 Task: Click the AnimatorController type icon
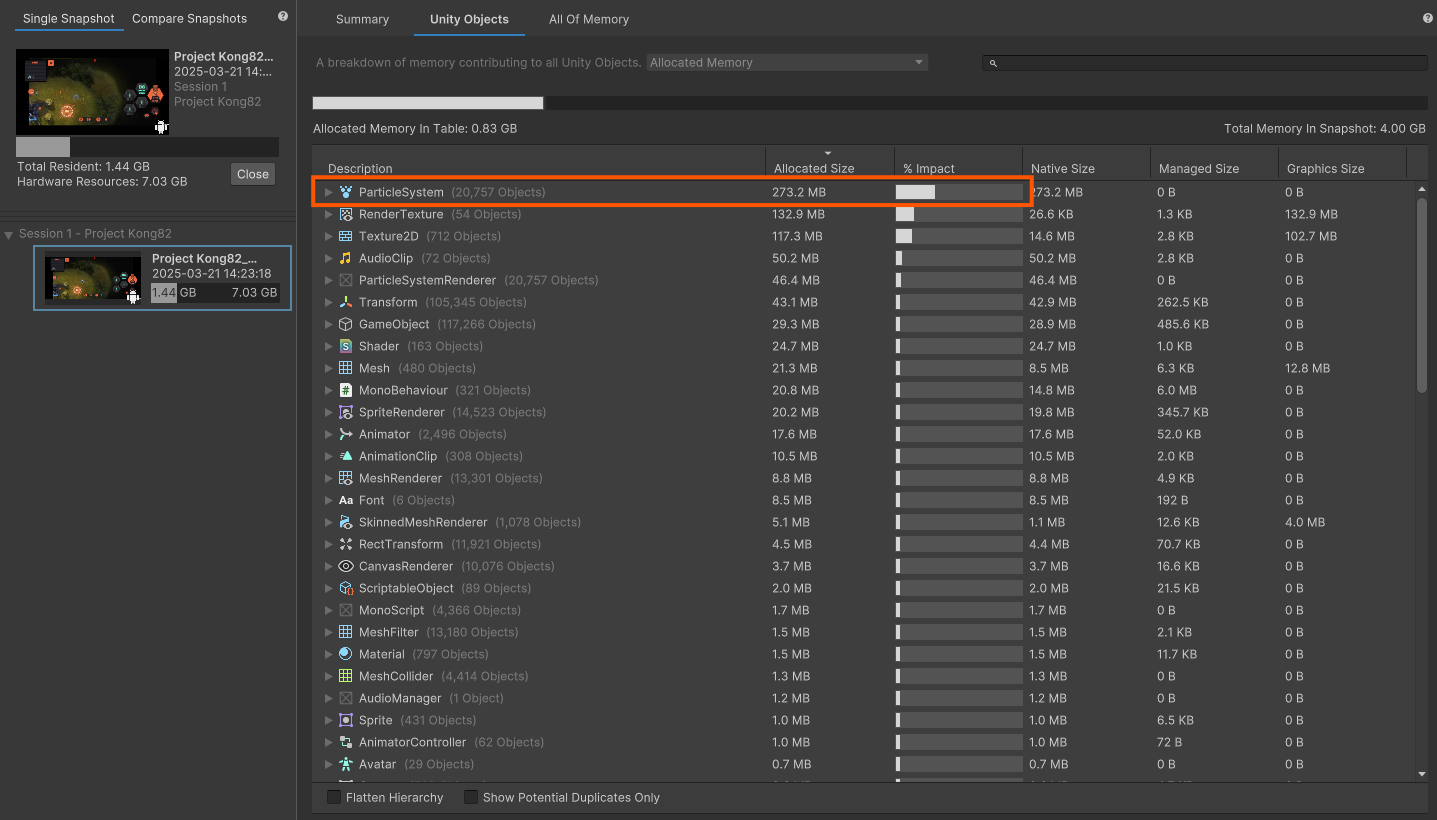coord(346,742)
